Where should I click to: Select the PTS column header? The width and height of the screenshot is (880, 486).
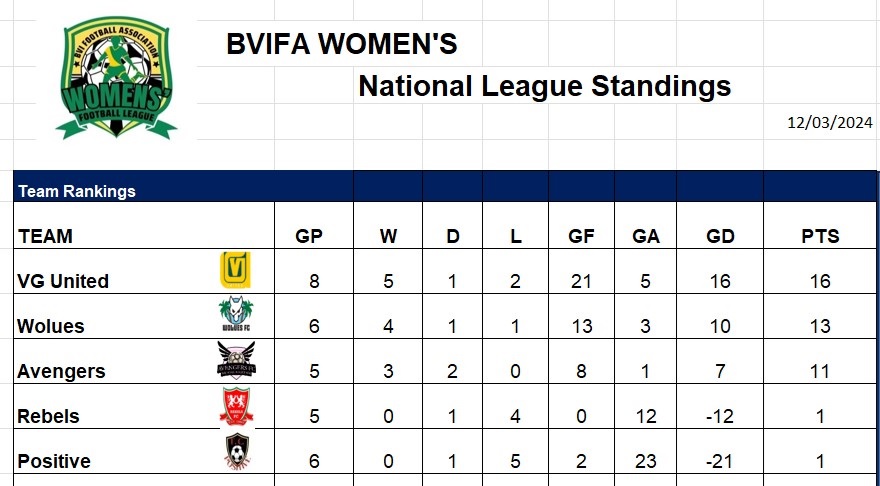820,236
